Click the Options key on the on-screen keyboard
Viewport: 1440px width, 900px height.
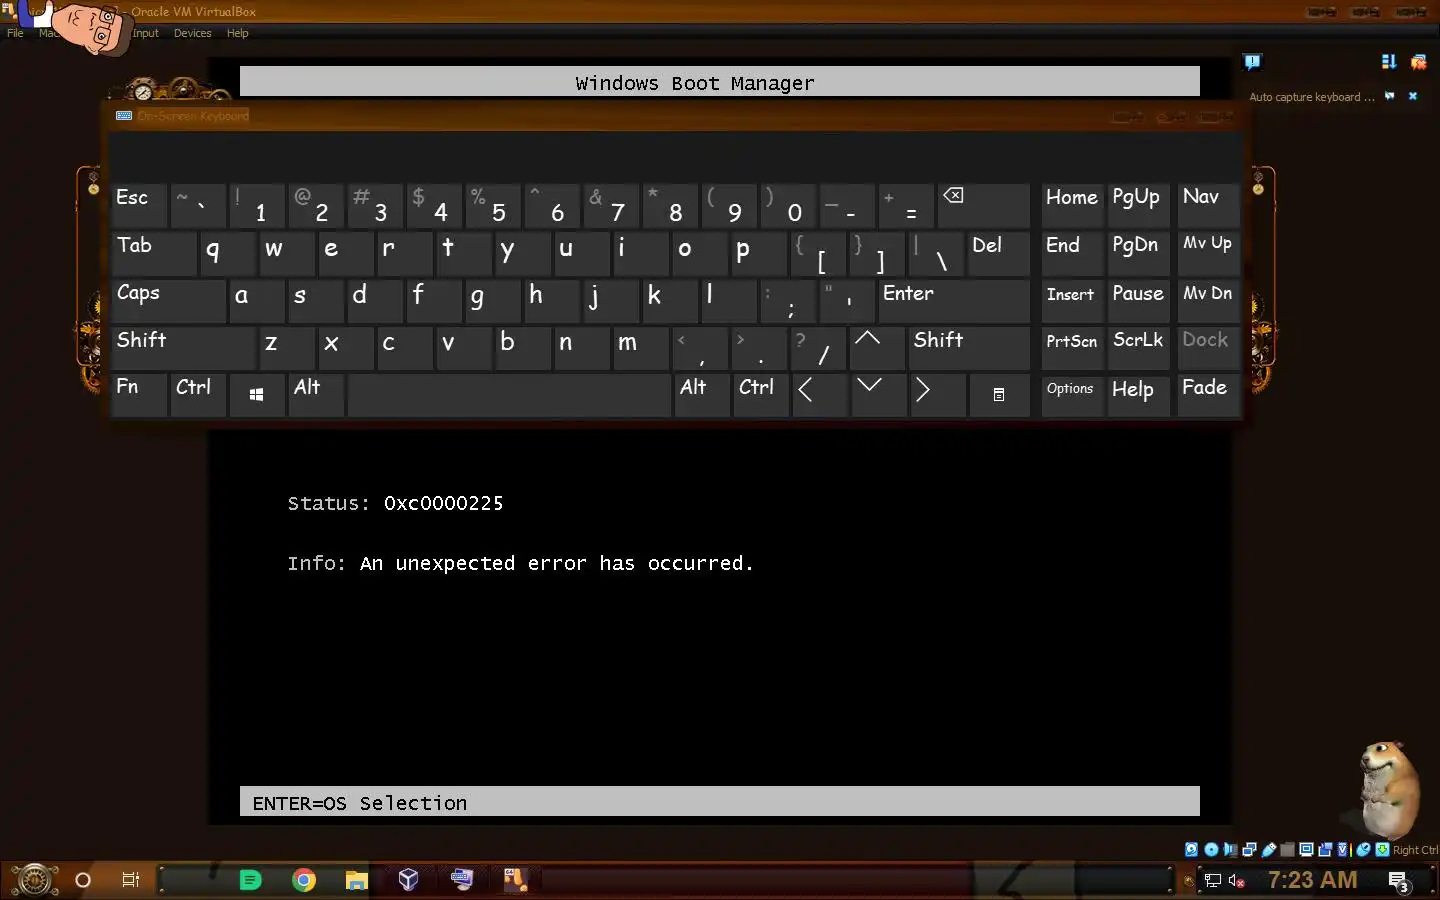point(1072,395)
